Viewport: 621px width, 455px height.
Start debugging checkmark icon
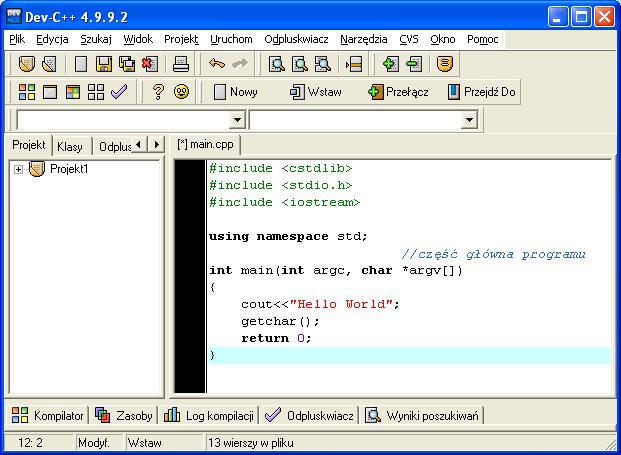click(119, 92)
